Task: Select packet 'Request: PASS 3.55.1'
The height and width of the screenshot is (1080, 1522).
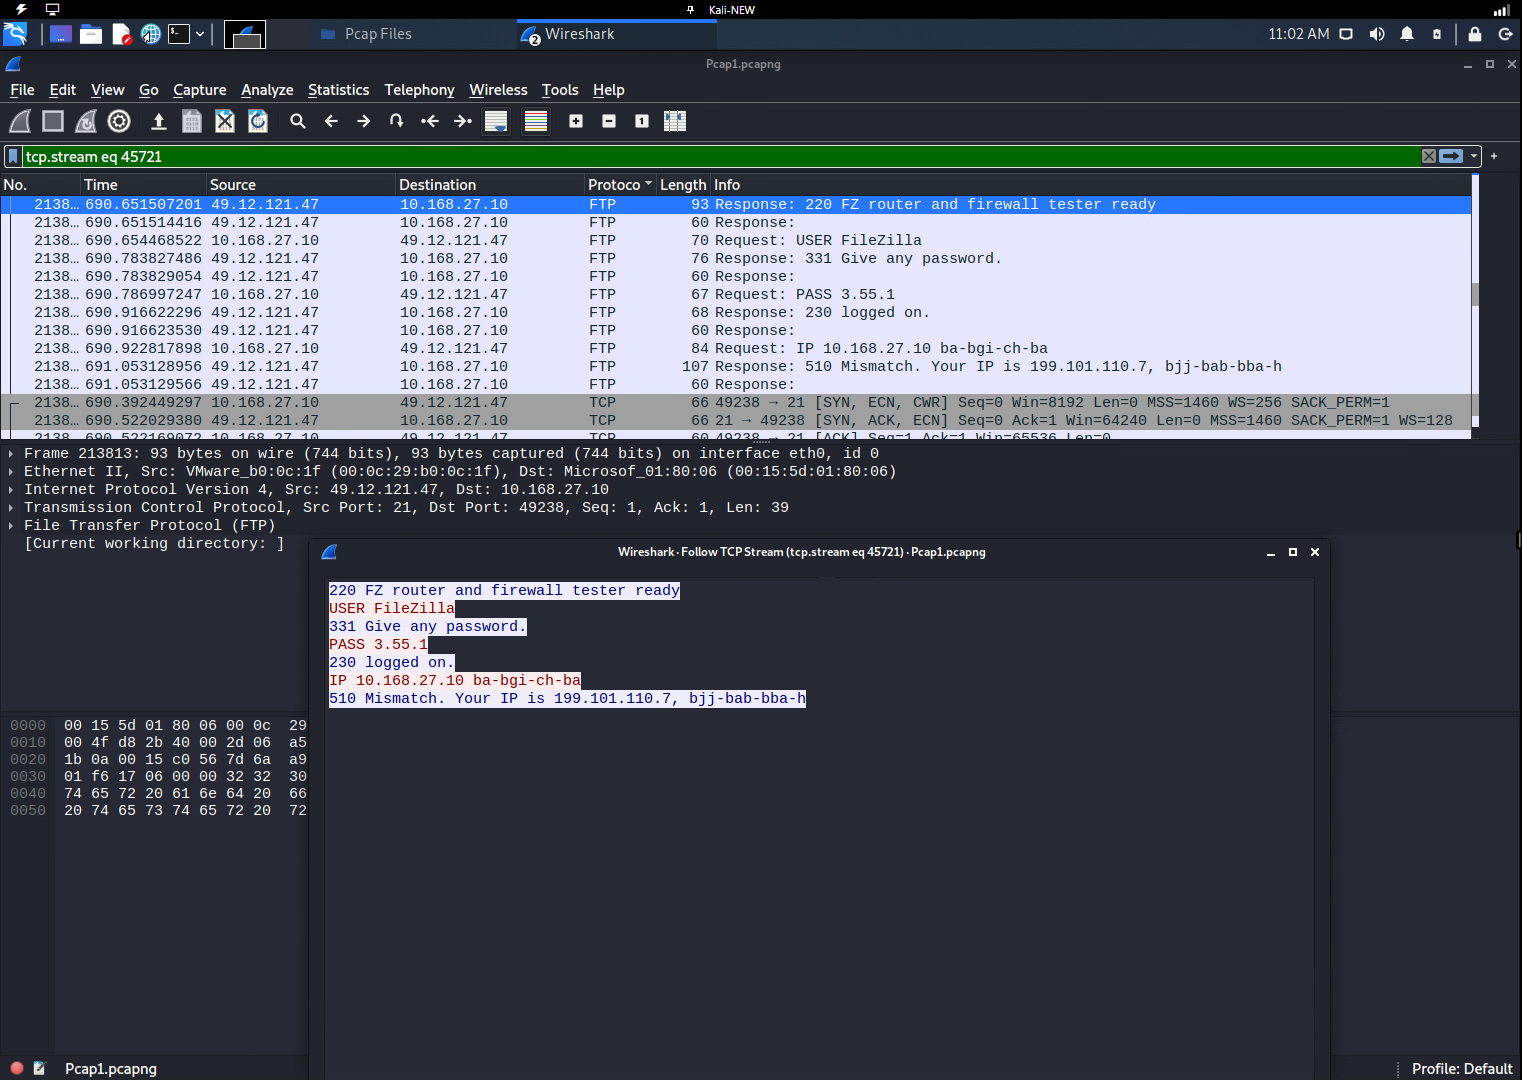Action: [736, 294]
